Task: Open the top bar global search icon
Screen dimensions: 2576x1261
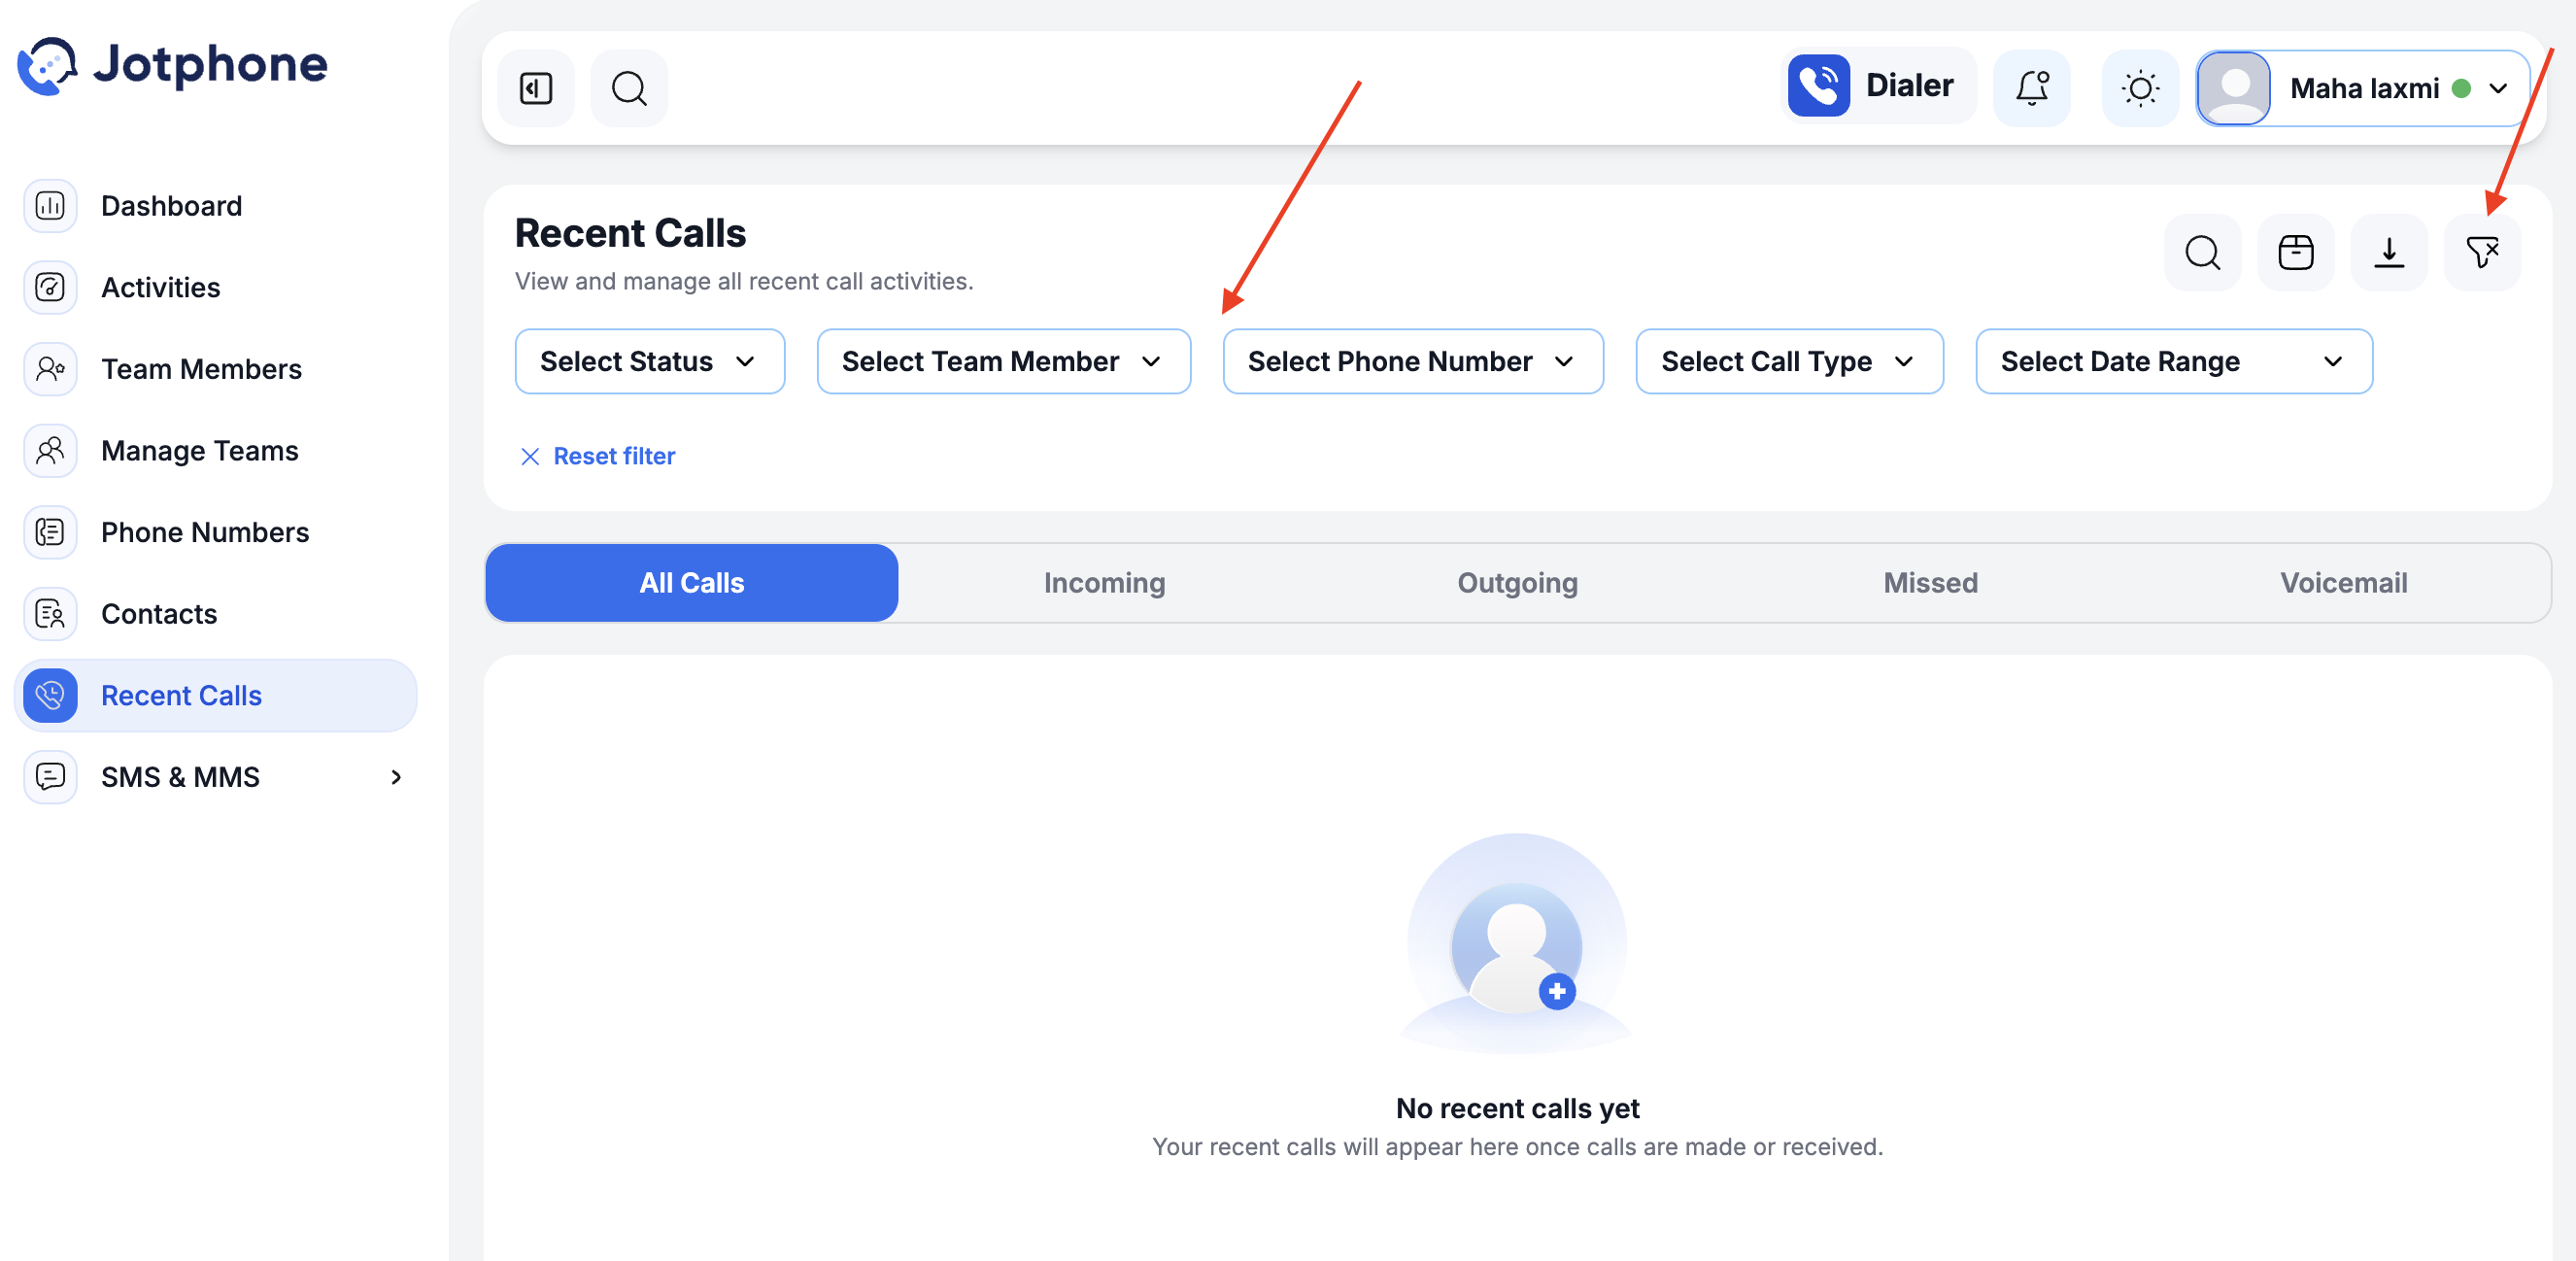Action: tap(629, 88)
